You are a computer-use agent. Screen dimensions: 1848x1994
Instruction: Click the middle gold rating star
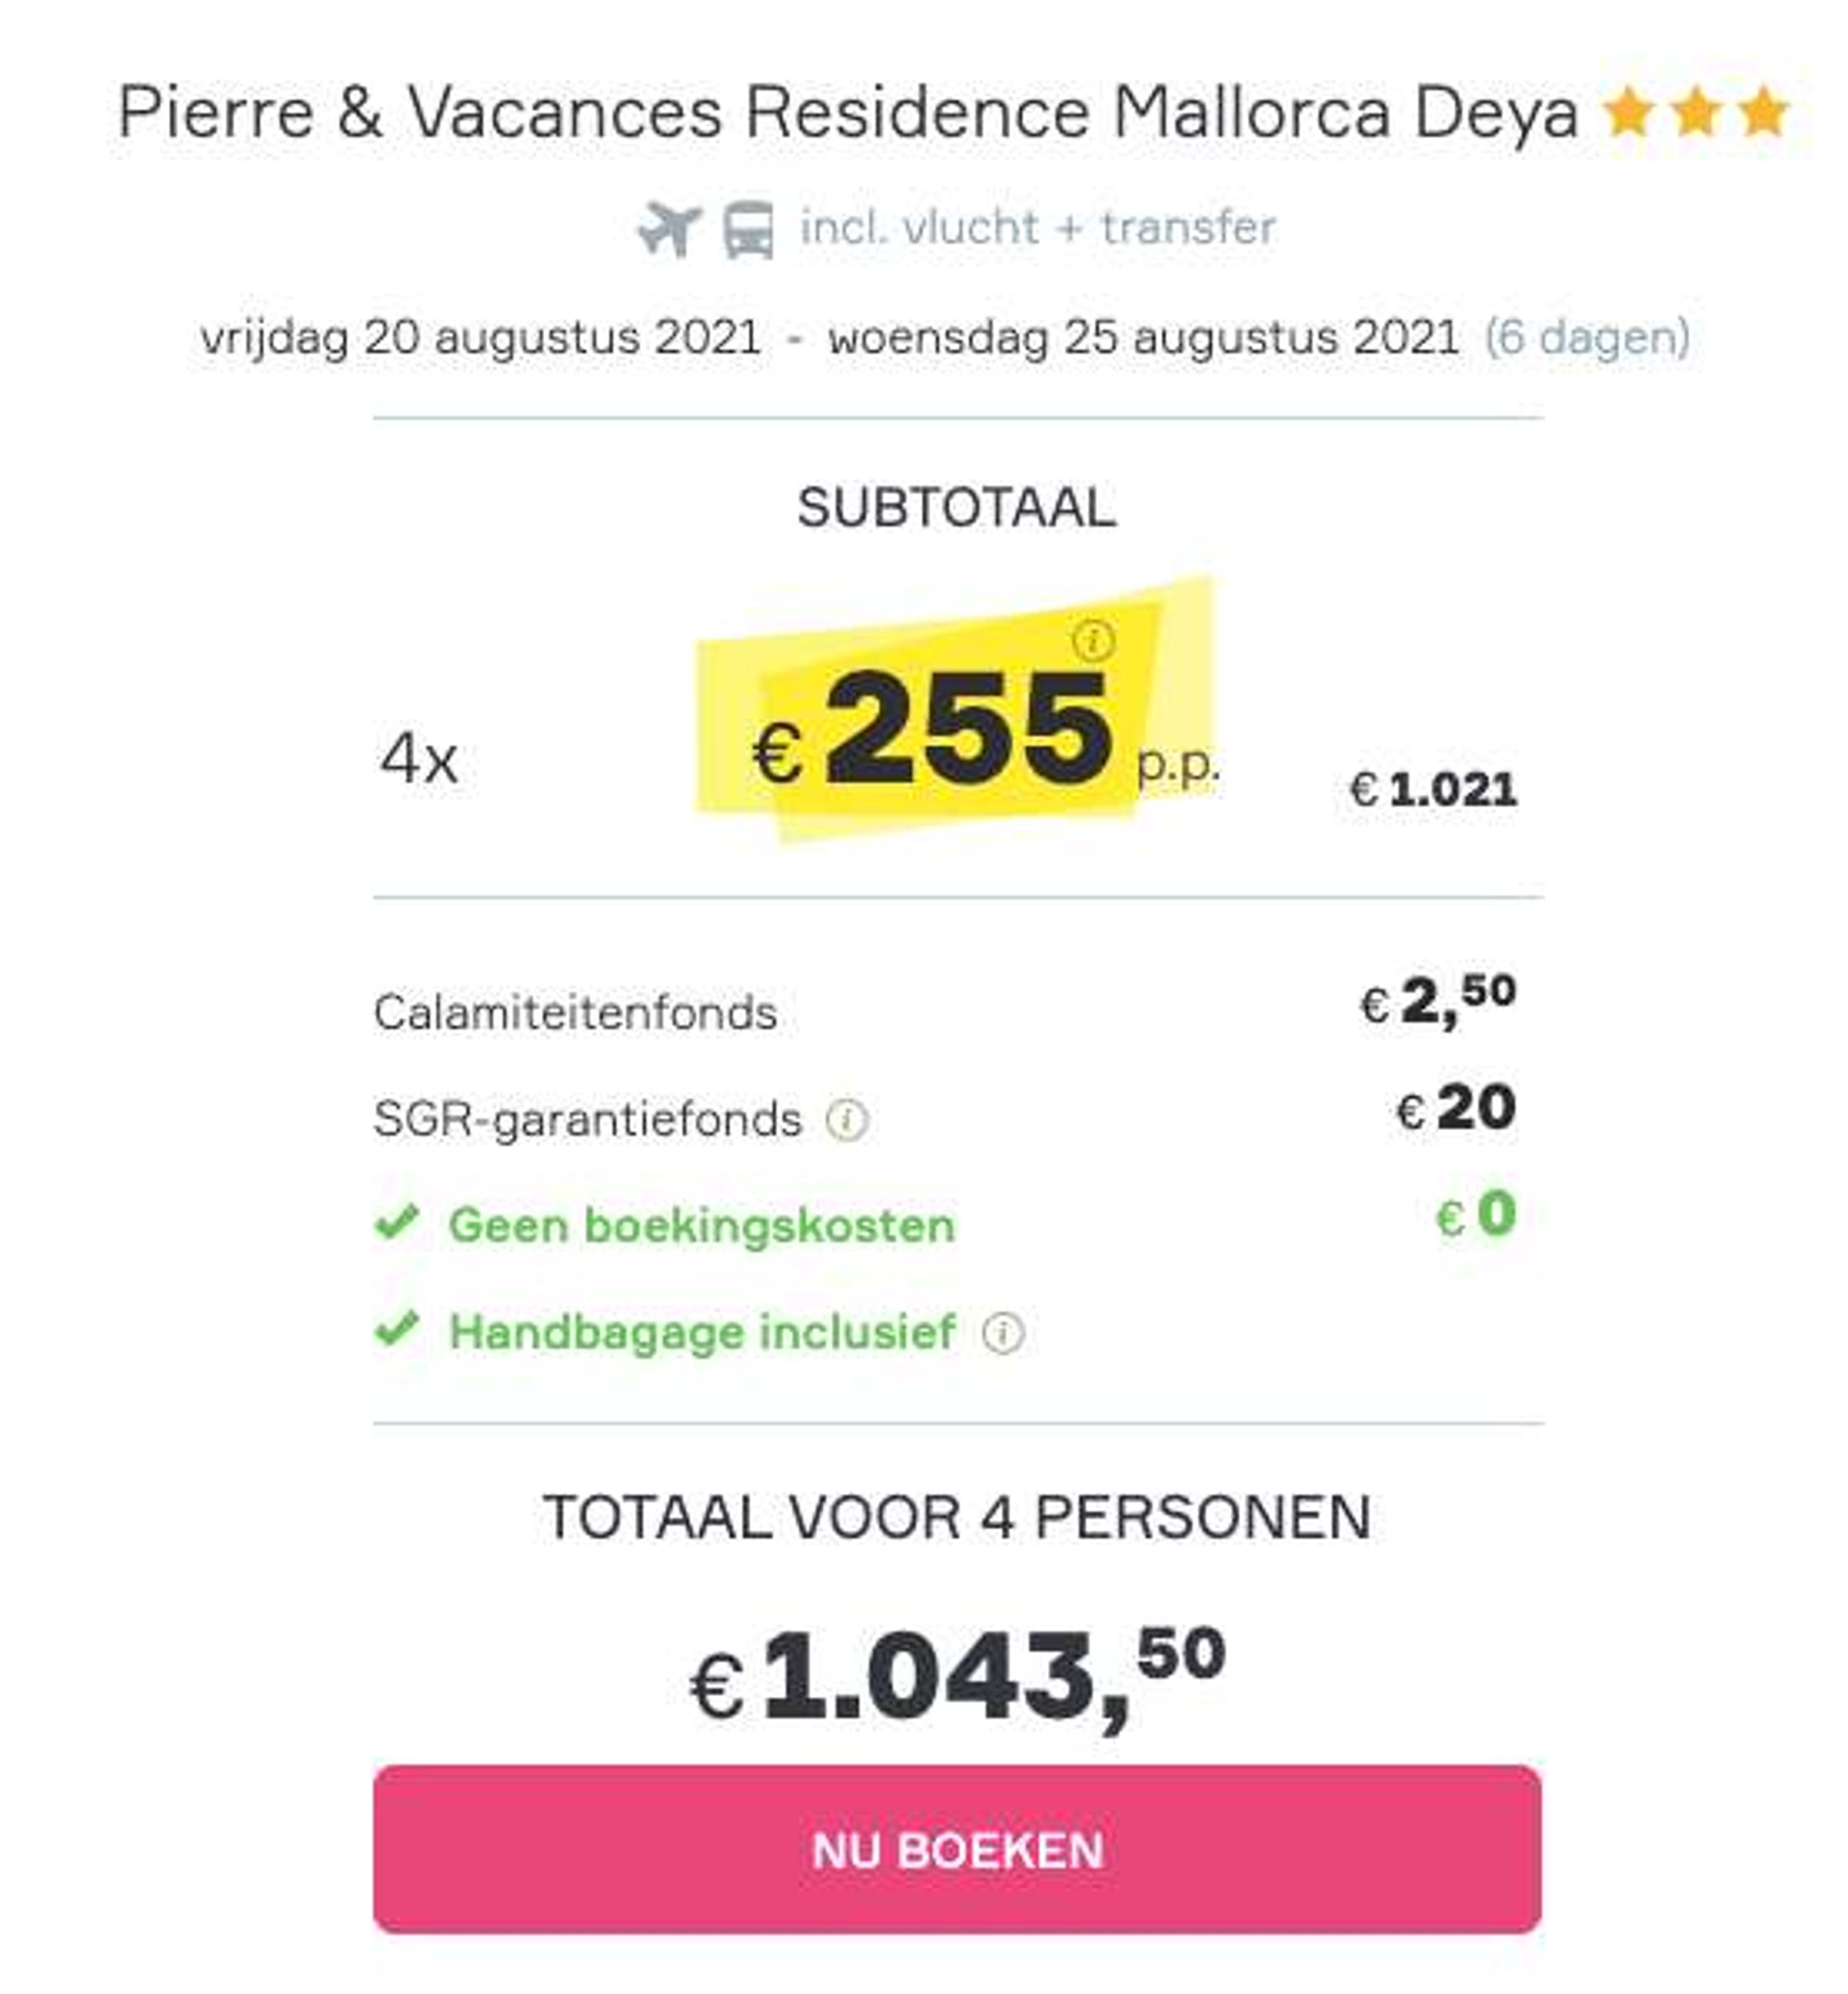click(1696, 111)
